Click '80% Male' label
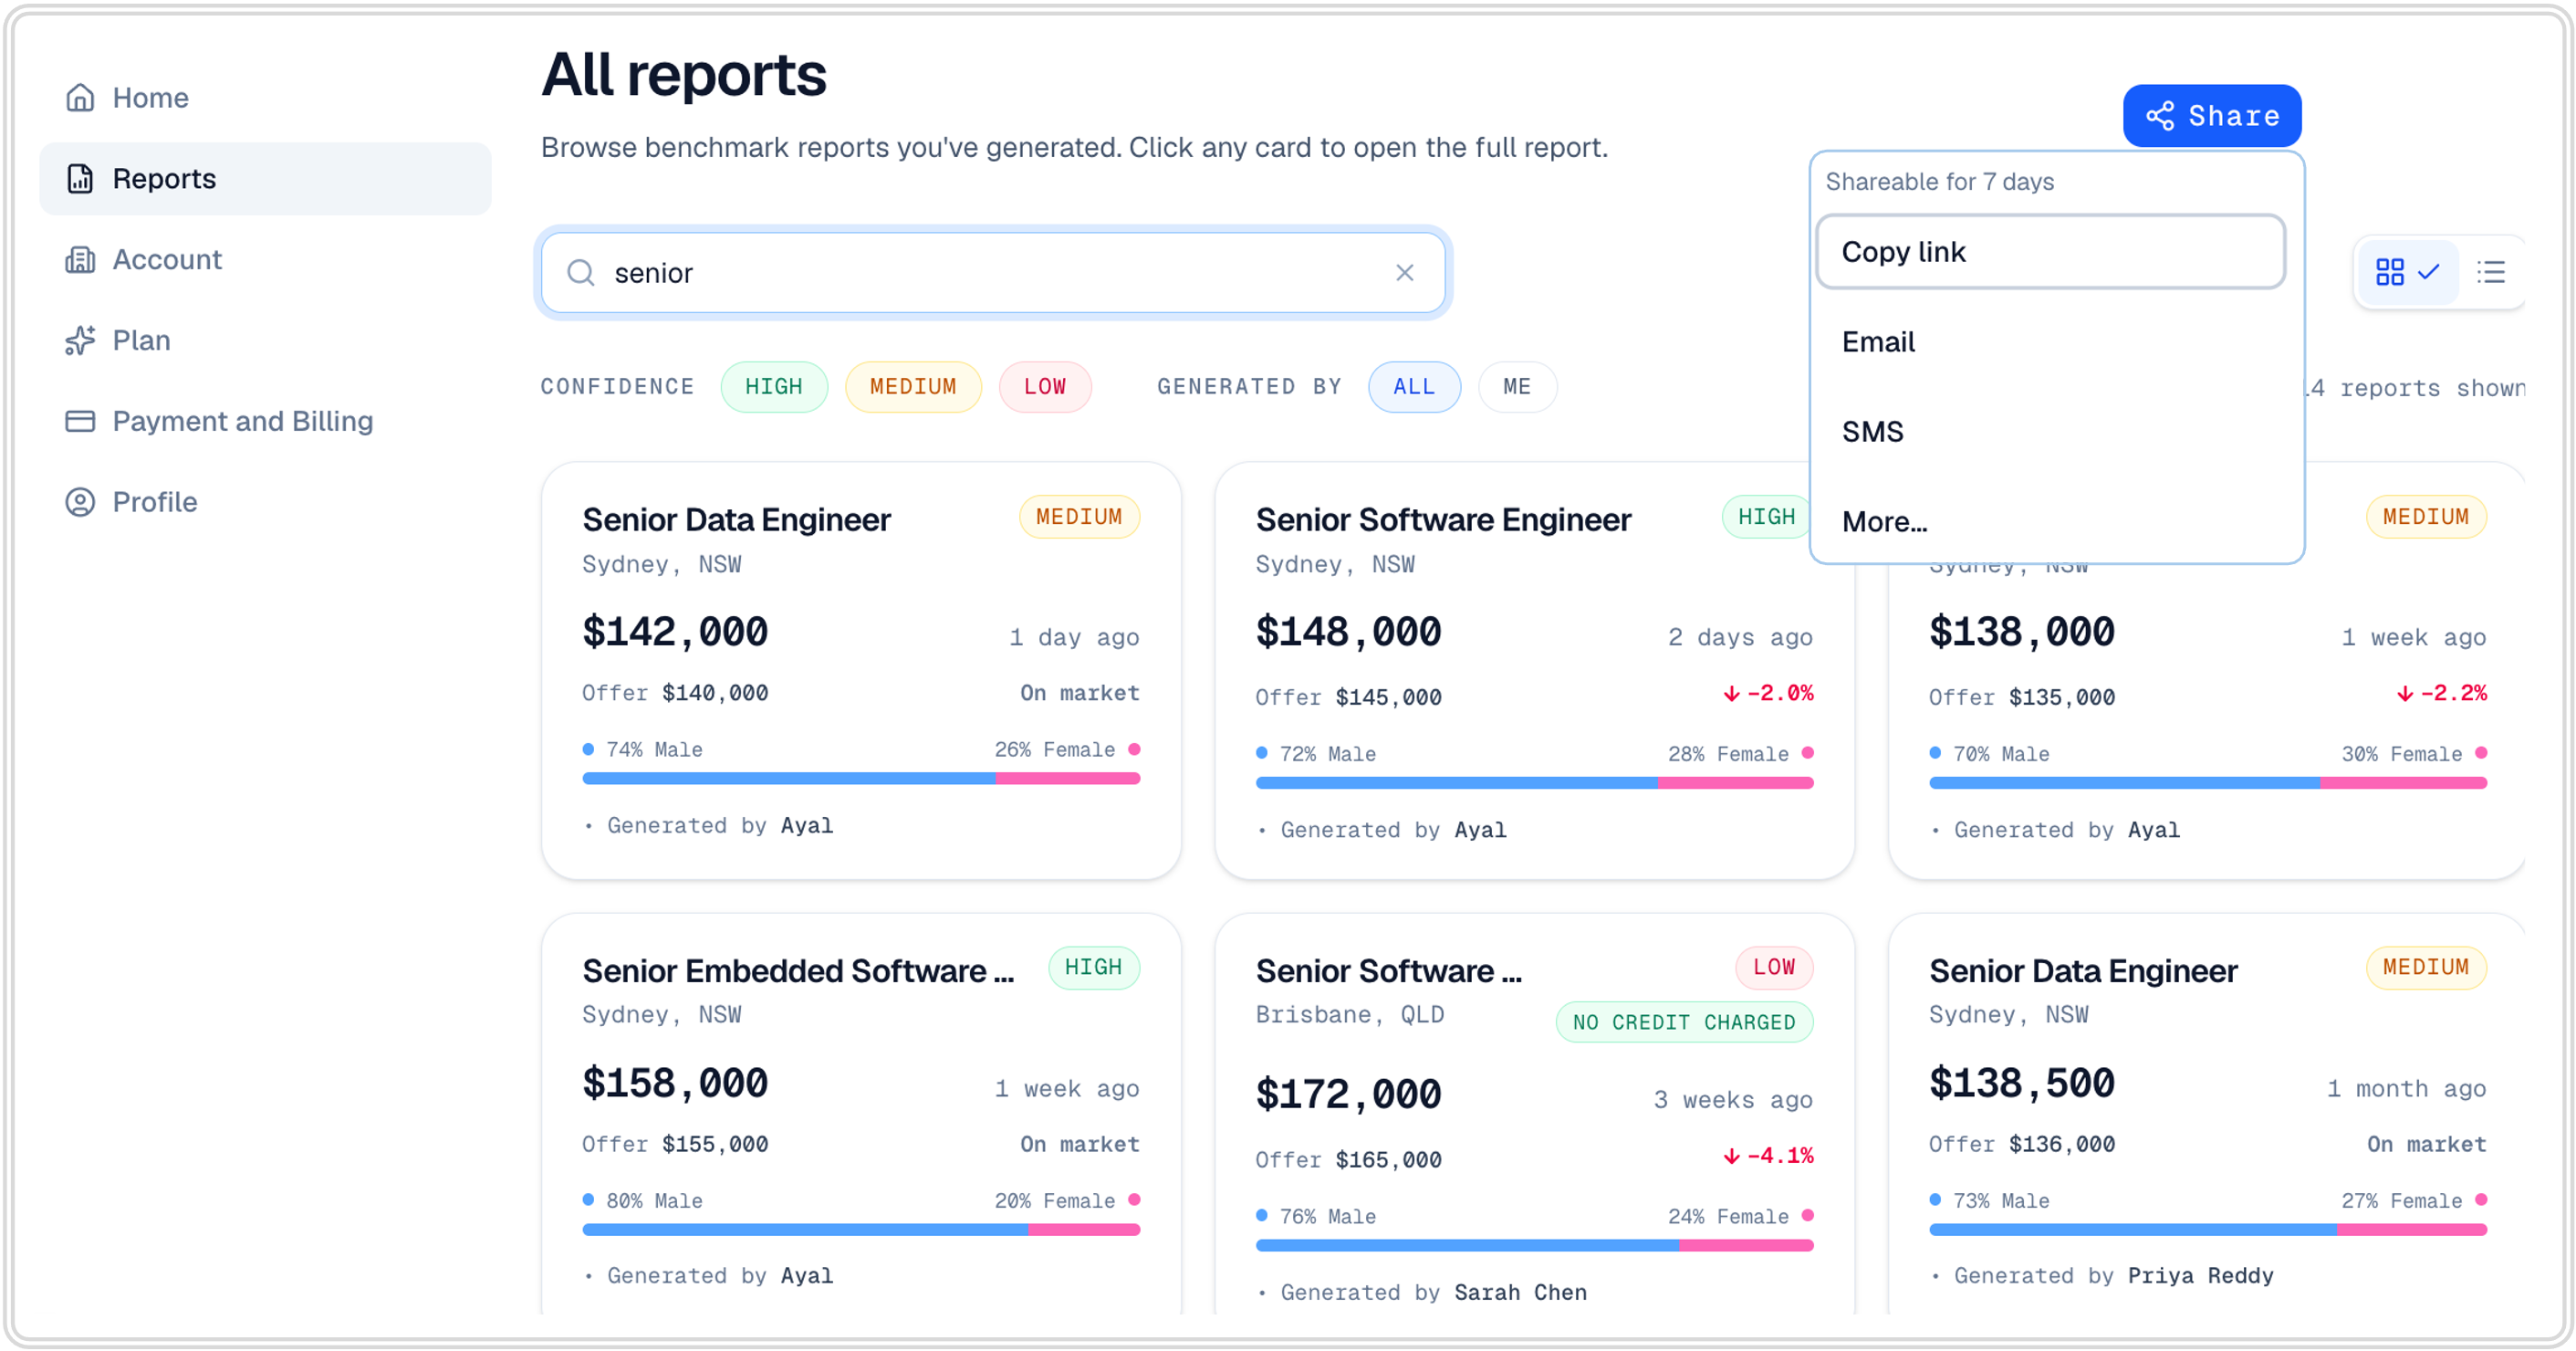Image resolution: width=2576 pixels, height=1351 pixels. (654, 1201)
